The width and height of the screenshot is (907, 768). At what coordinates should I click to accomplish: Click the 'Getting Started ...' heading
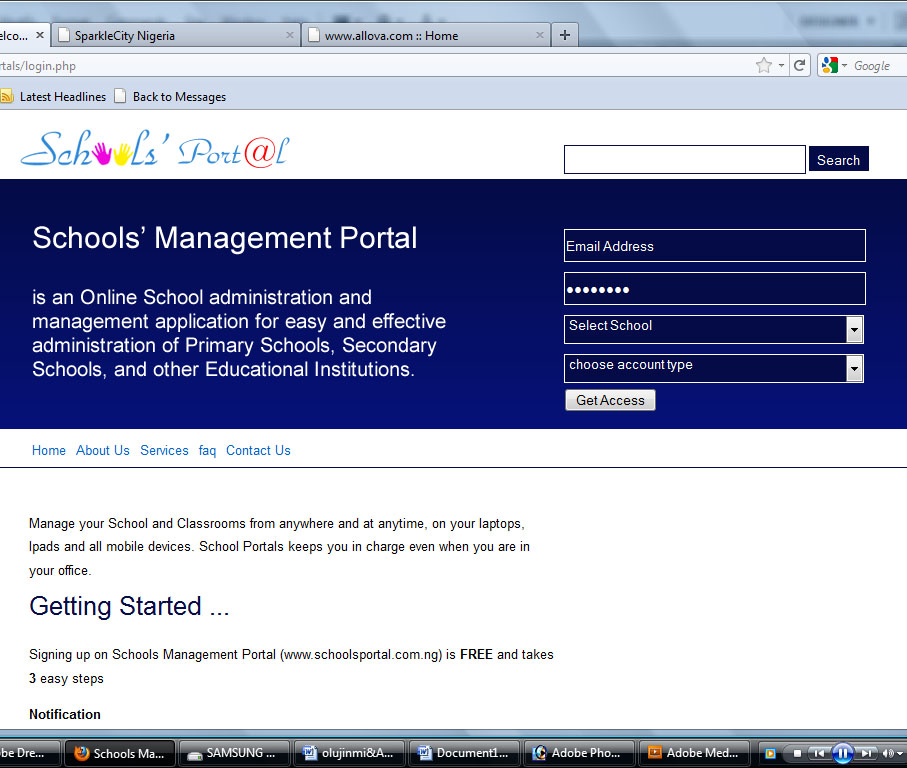pos(129,606)
